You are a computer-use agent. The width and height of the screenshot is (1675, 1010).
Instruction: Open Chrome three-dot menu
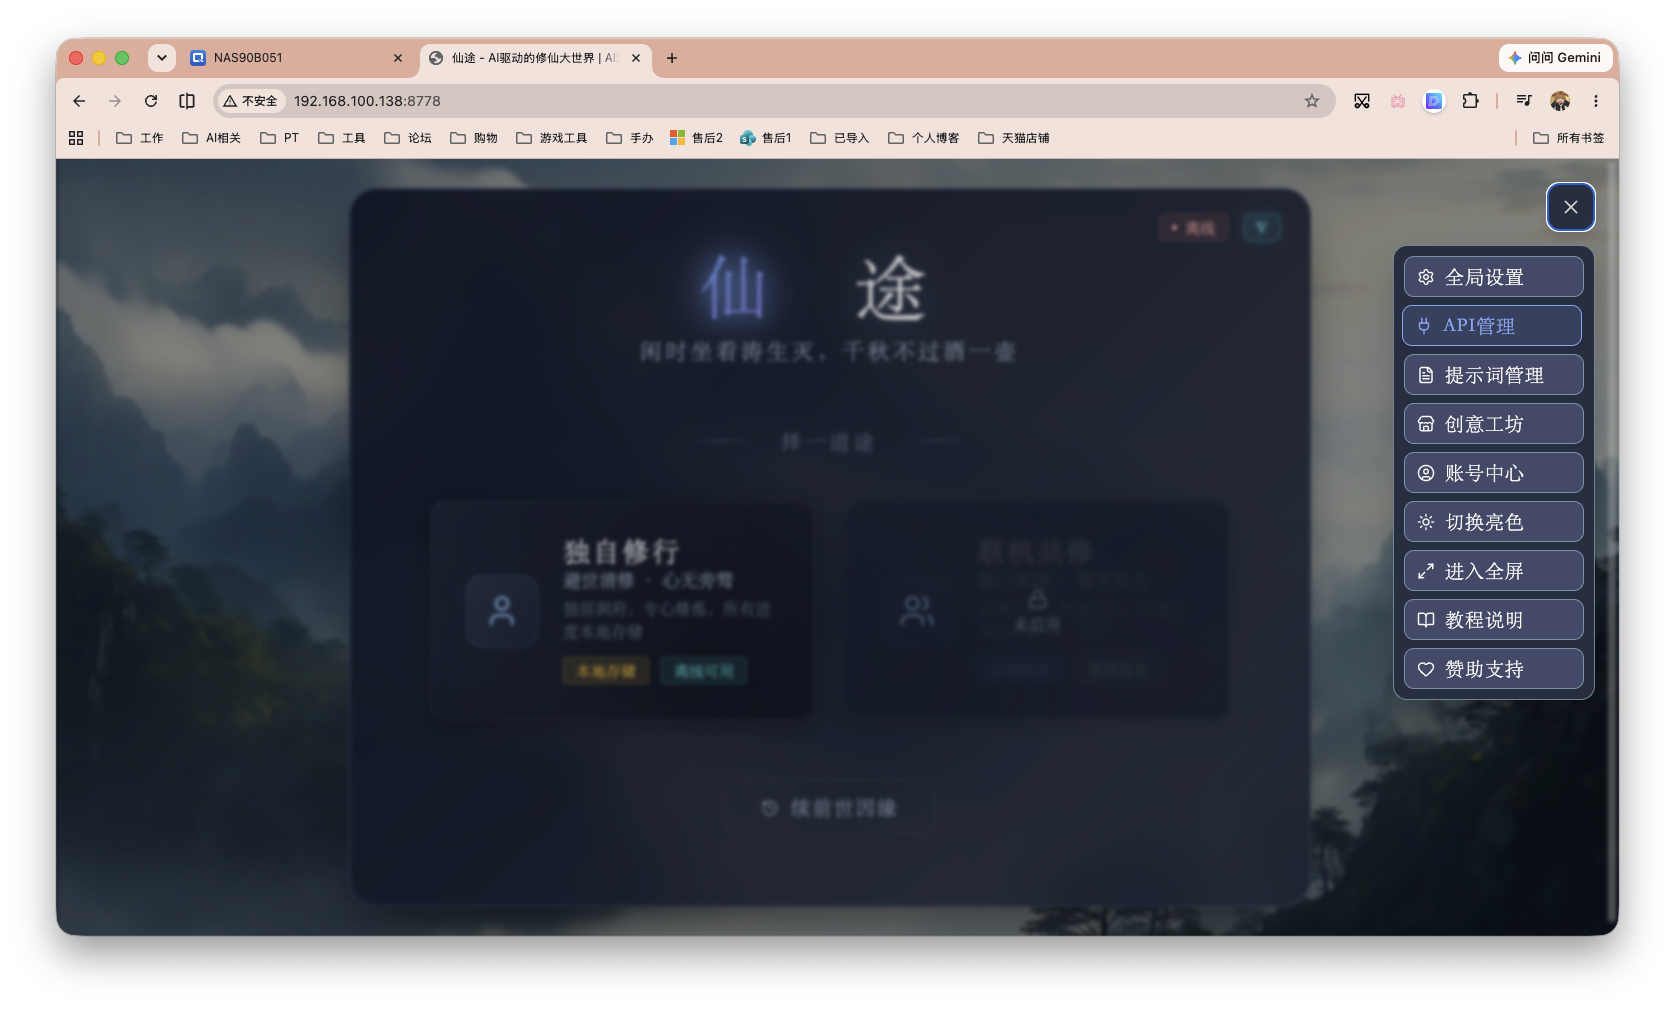coord(1596,101)
